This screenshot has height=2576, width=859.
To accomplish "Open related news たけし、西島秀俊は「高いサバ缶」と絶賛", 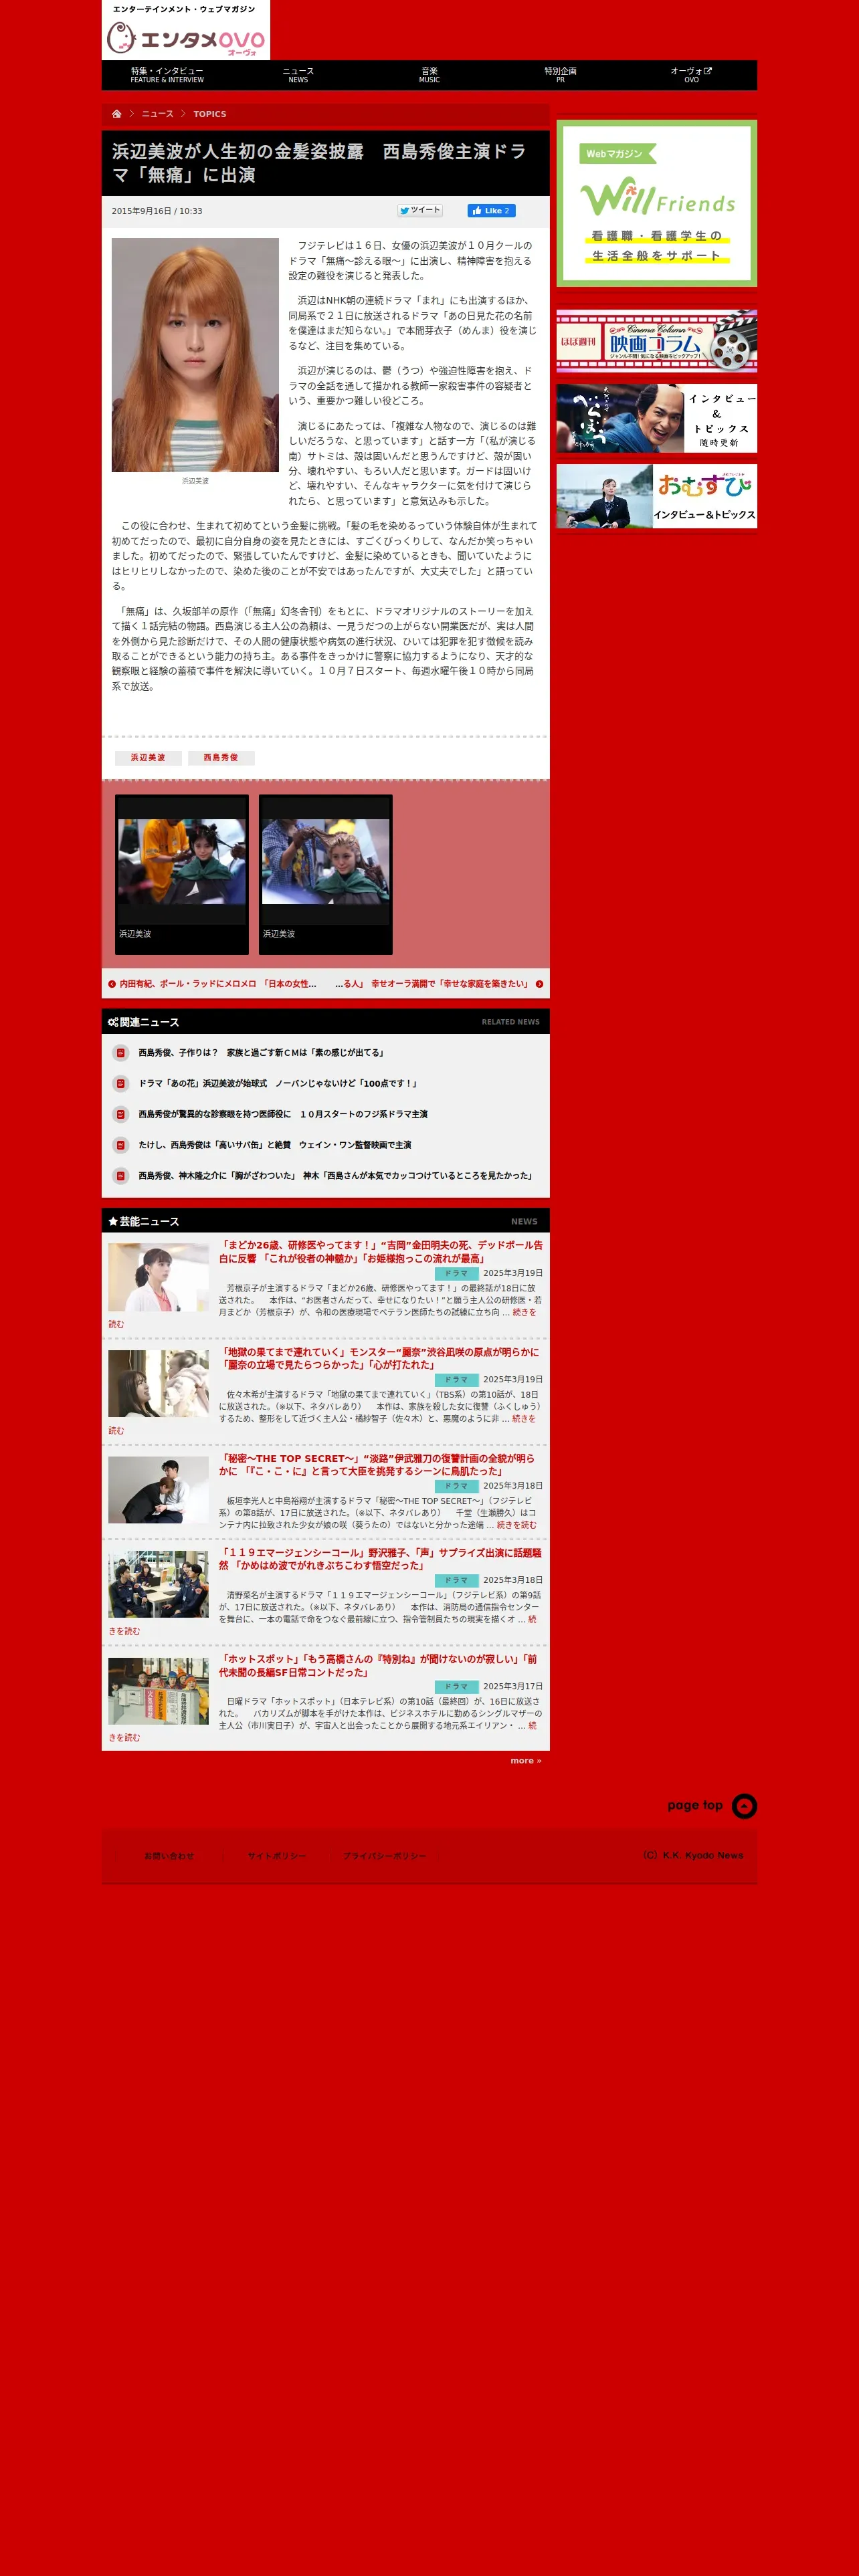I will (275, 1145).
